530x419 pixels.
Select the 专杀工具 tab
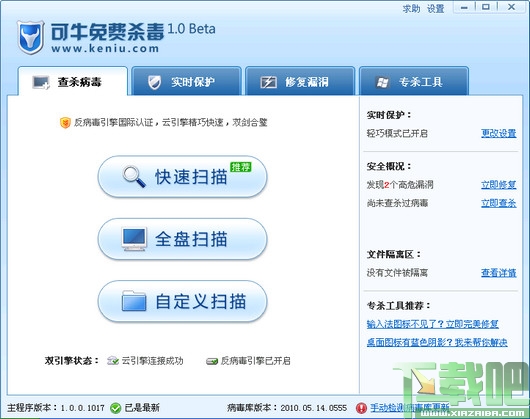click(414, 81)
